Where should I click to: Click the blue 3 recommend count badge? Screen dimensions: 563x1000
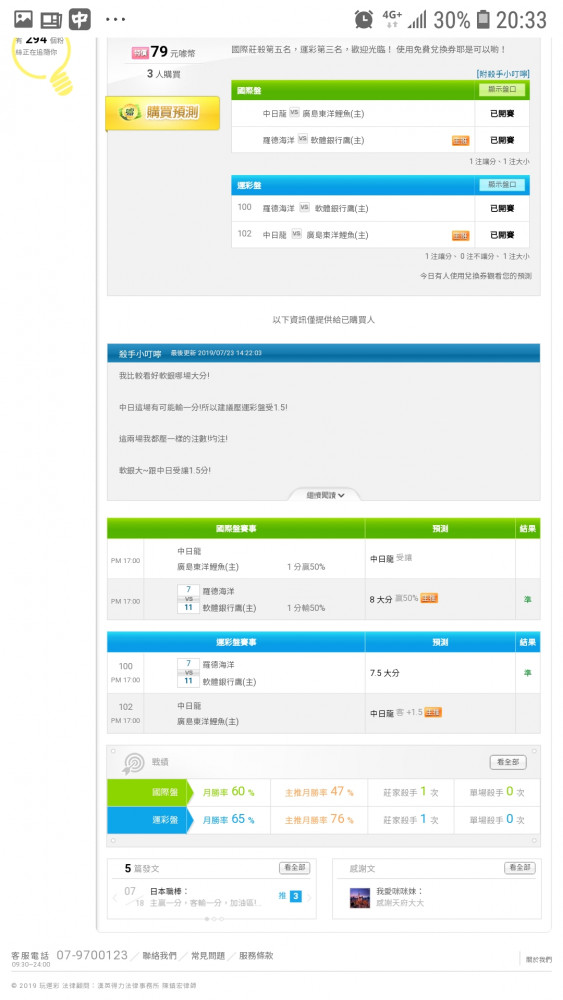tap(295, 896)
